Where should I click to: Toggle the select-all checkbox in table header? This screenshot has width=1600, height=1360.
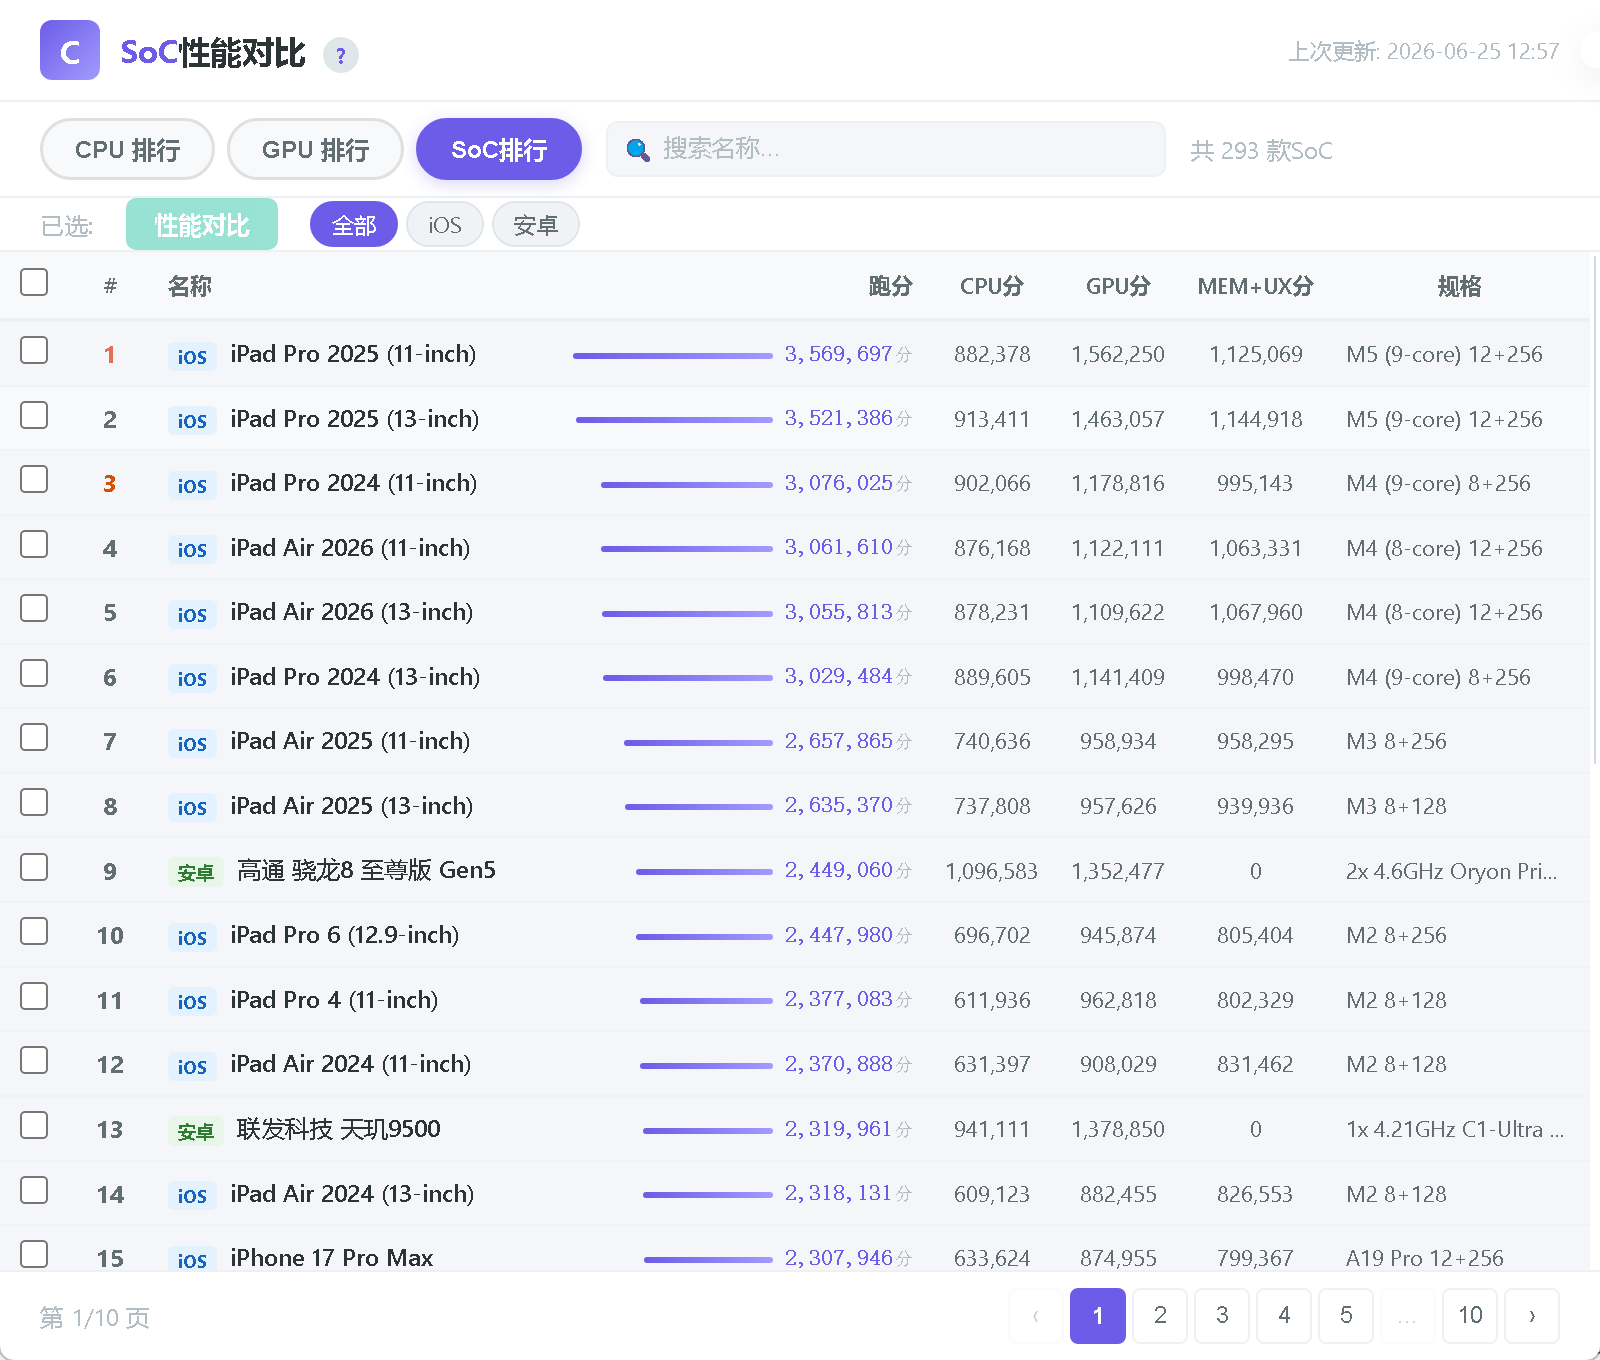point(34,282)
